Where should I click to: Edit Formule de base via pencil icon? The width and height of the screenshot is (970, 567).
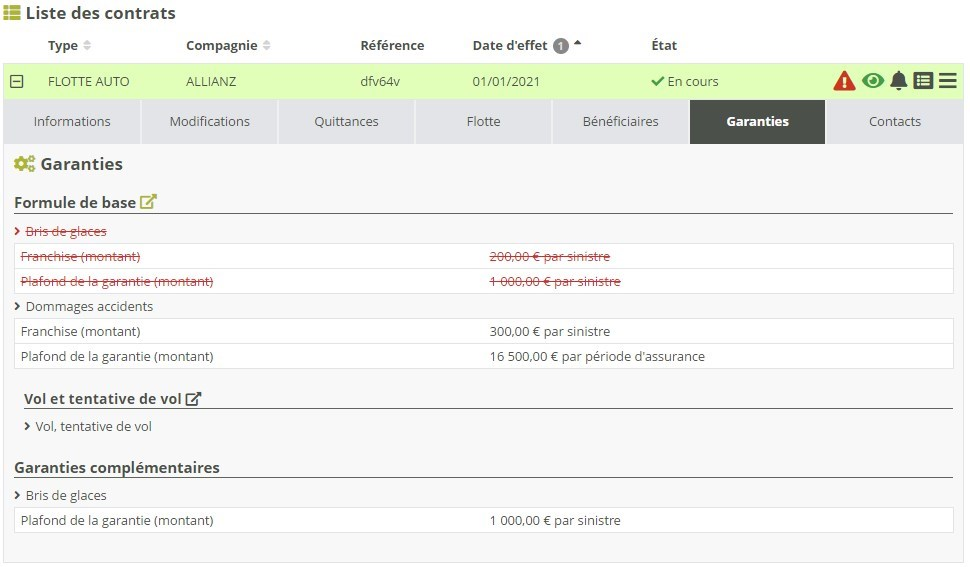(148, 202)
